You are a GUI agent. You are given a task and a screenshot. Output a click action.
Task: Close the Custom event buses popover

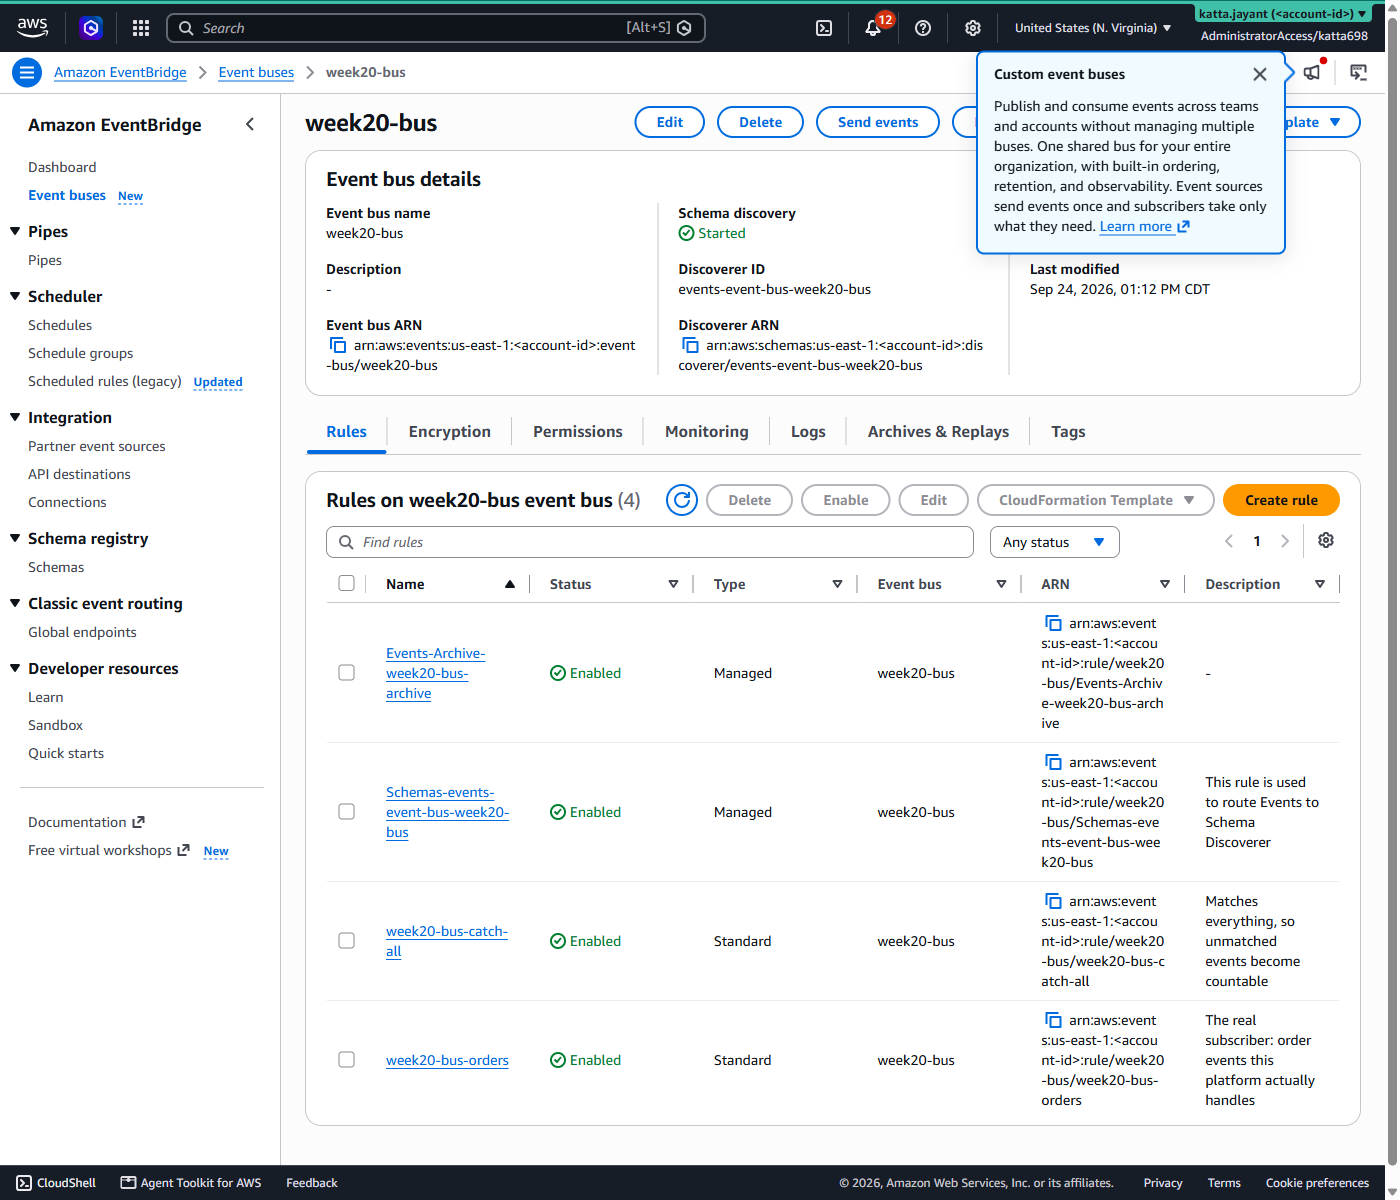[x=1260, y=74]
